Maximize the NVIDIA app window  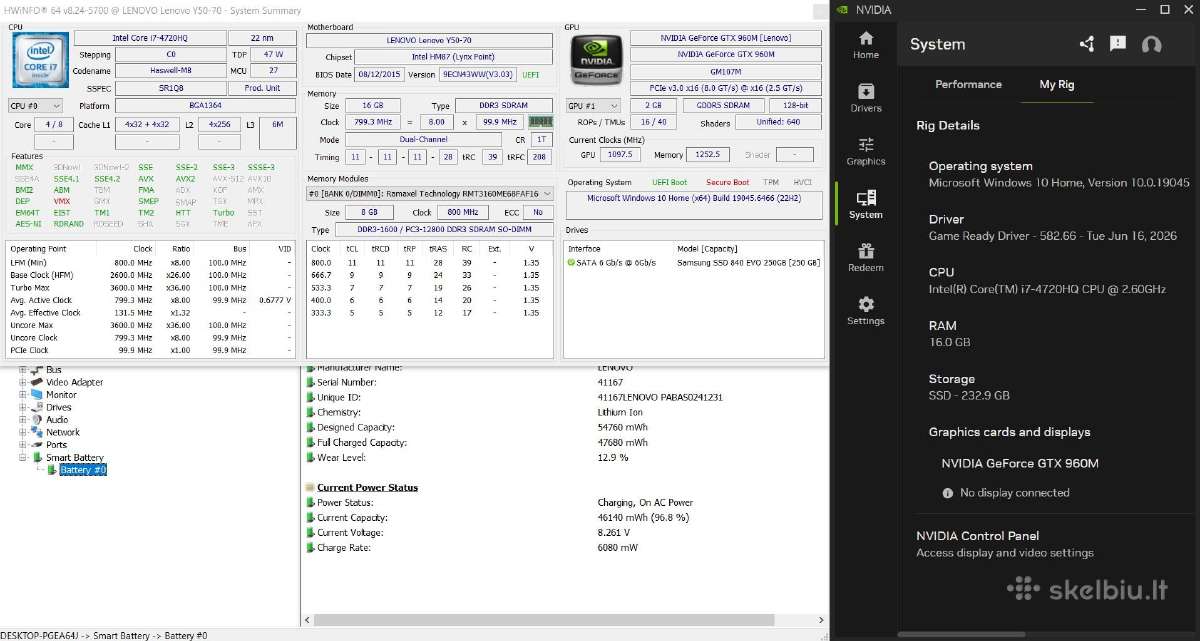pyautogui.click(x=1164, y=9)
